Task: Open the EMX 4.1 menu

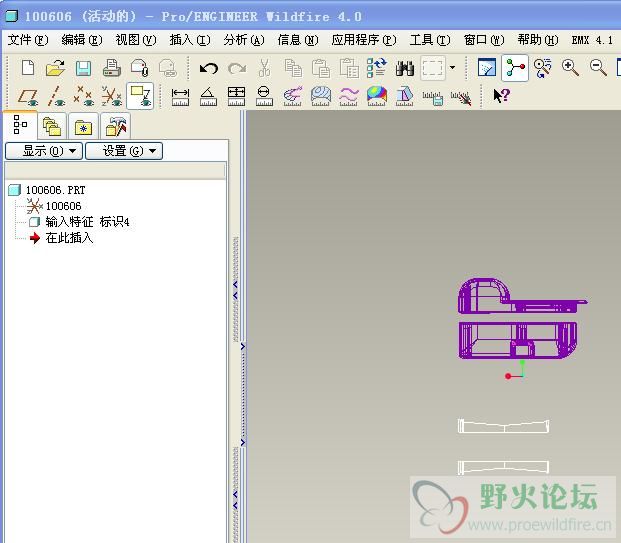Action: 592,40
